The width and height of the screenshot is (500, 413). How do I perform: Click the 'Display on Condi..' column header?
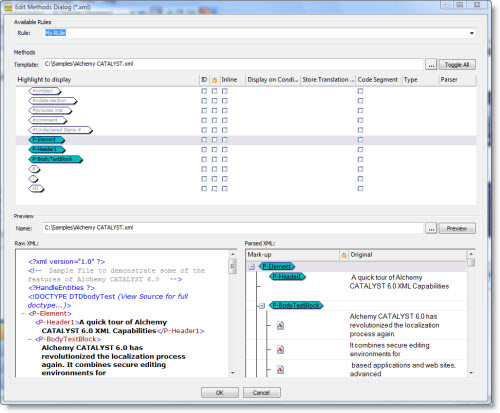pos(273,80)
